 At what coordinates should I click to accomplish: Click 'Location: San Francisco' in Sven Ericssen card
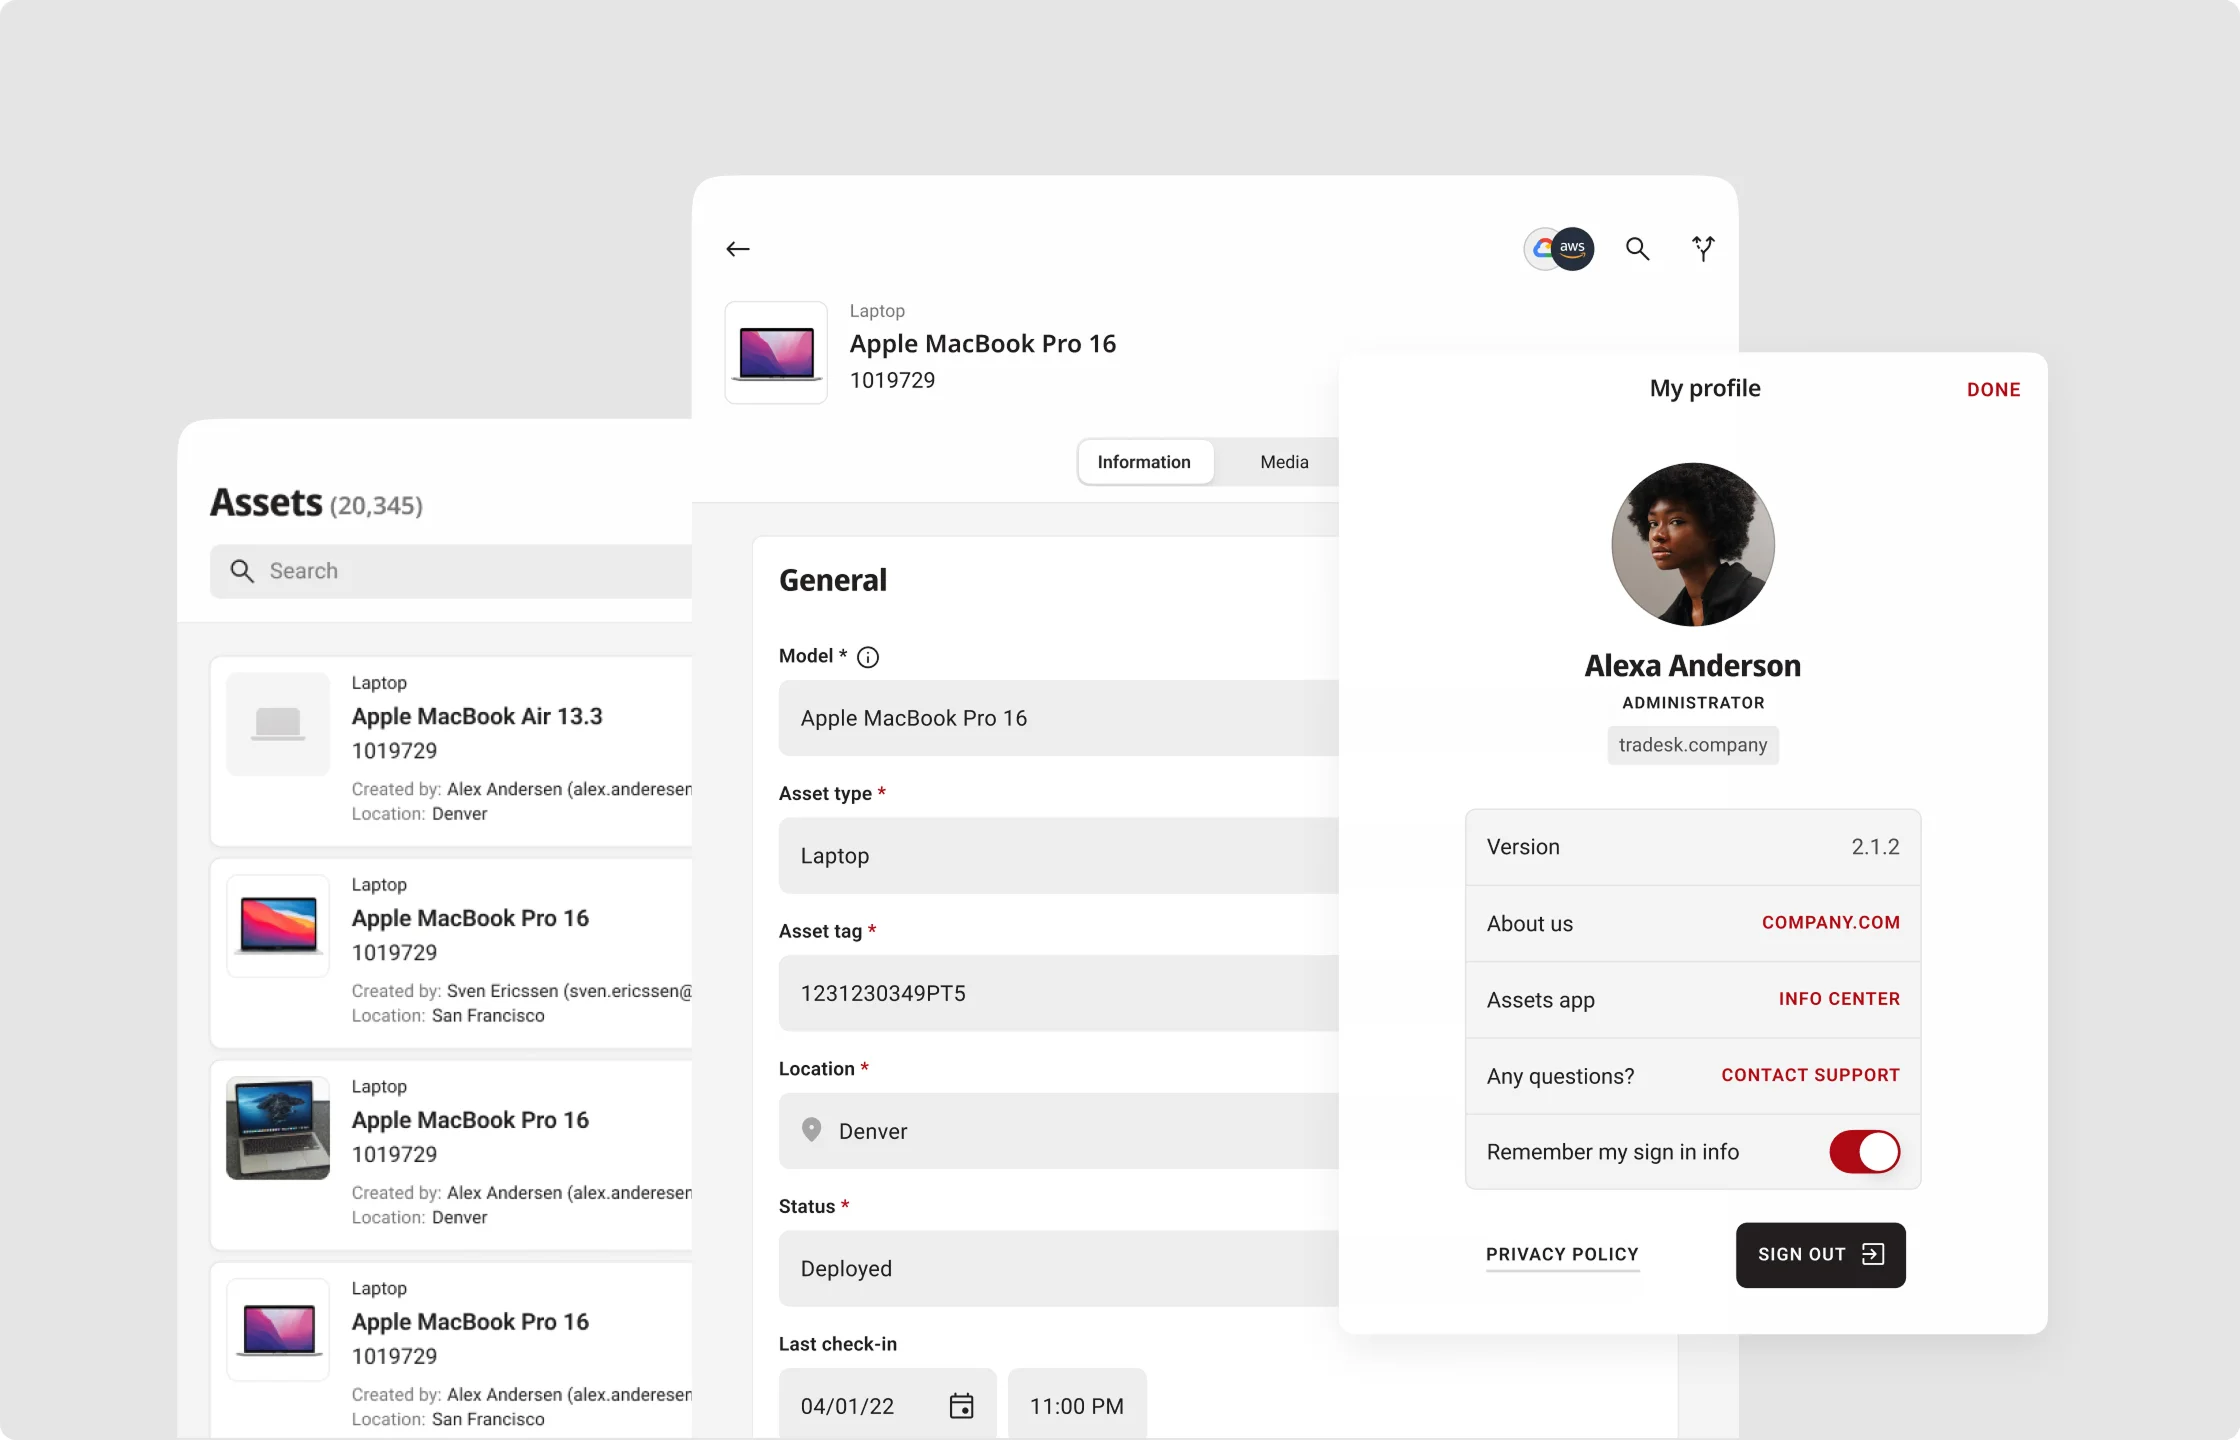pyautogui.click(x=448, y=1015)
